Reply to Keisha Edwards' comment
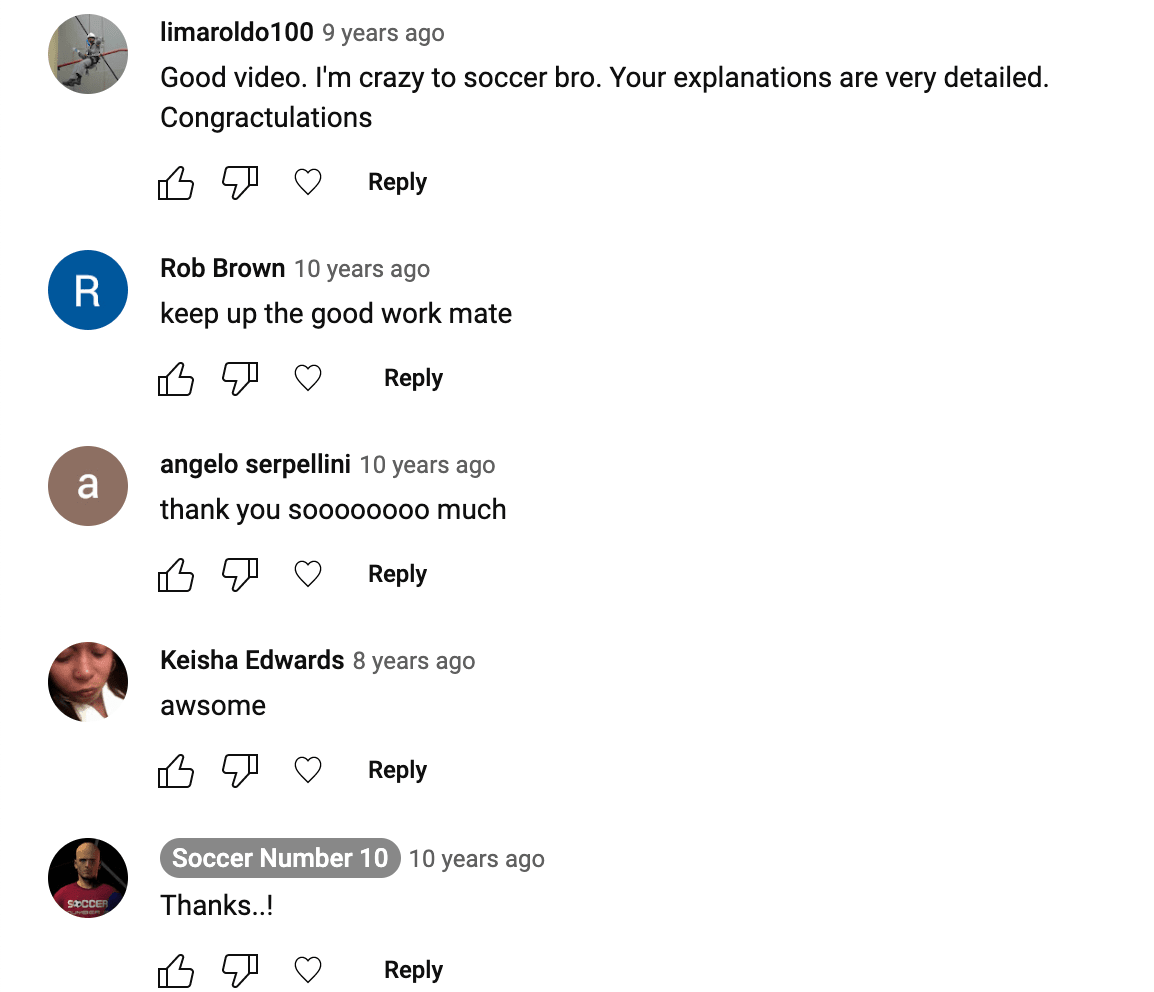1154x992 pixels. (x=397, y=770)
